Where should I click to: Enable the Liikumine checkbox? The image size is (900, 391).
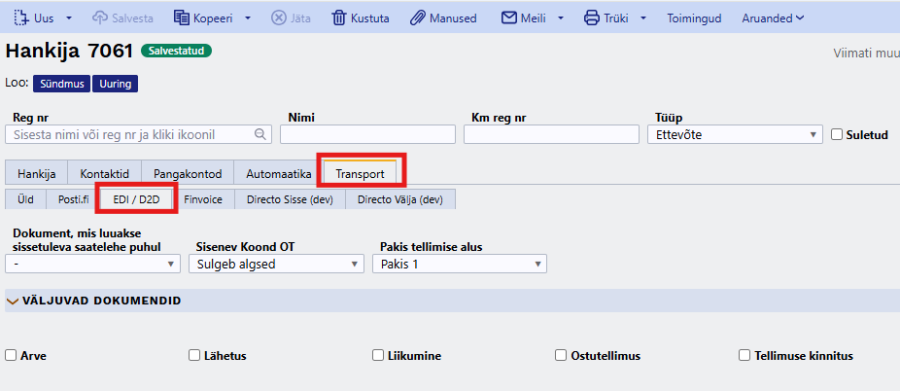pyautogui.click(x=378, y=355)
